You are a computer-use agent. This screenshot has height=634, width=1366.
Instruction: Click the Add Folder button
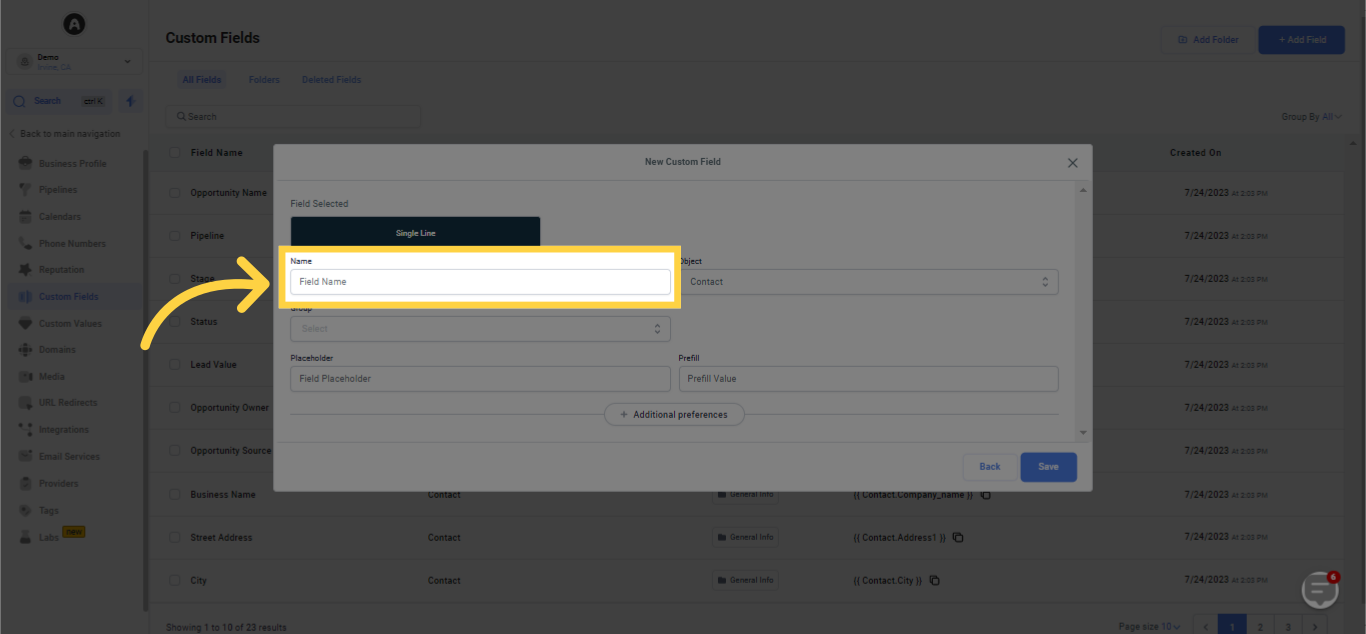[x=1208, y=40]
